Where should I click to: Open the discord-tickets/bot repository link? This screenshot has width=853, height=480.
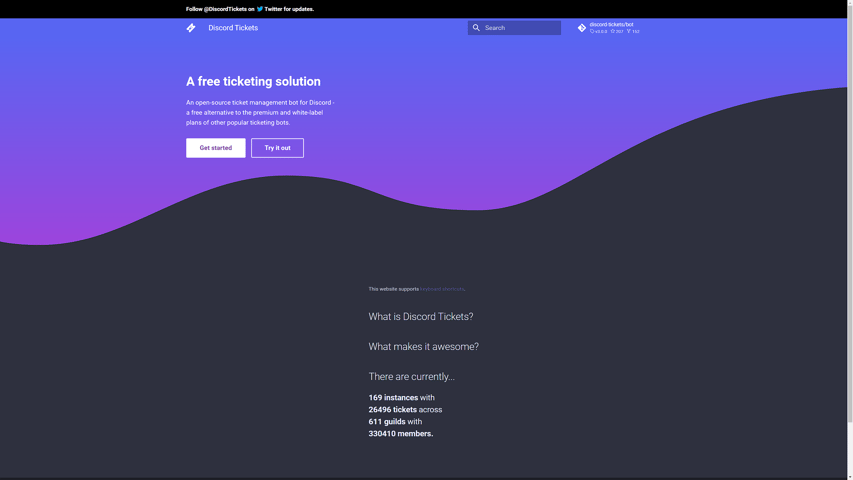point(611,24)
